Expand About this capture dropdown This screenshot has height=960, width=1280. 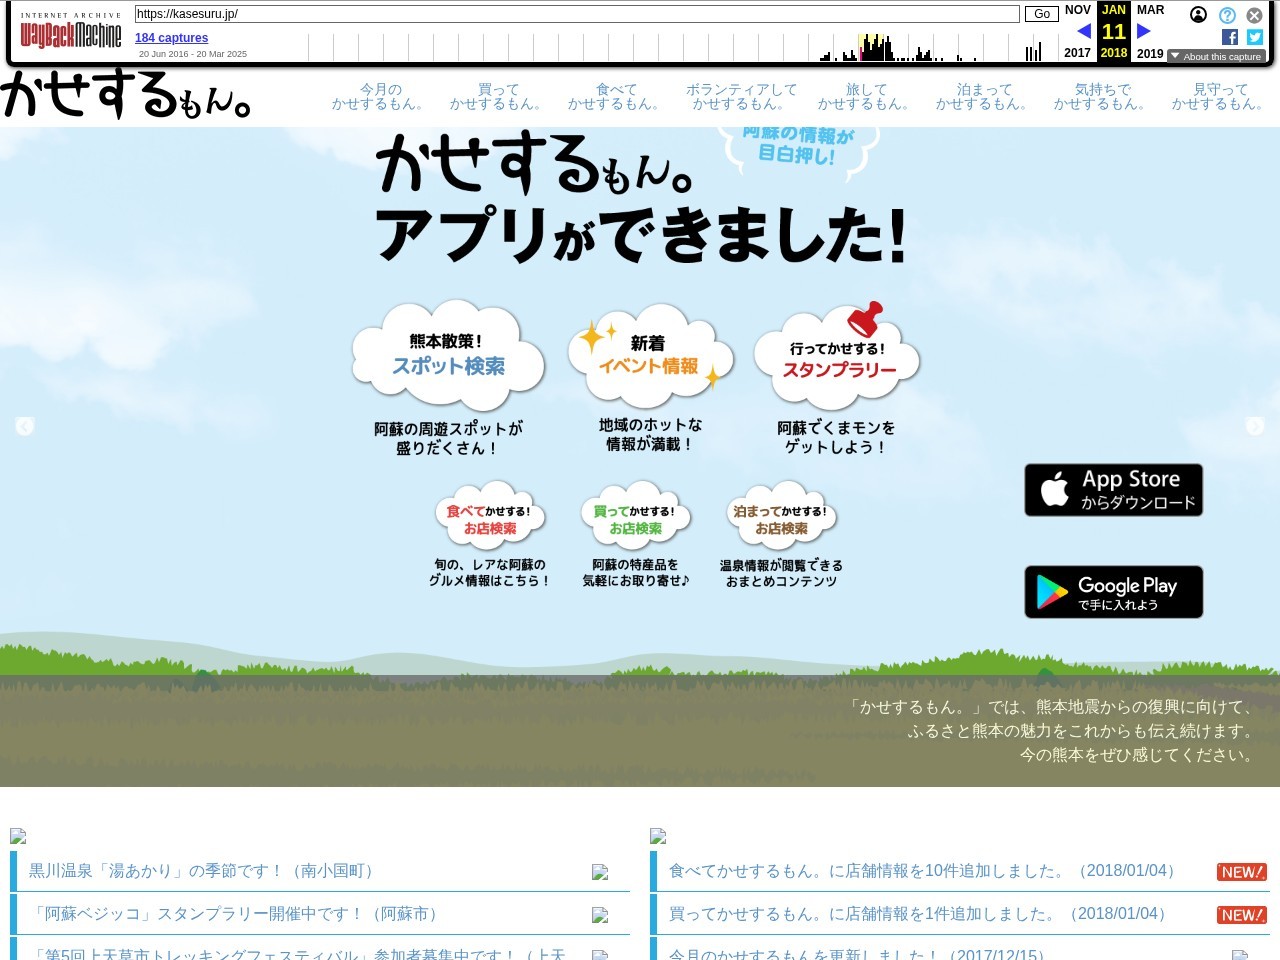coord(1216,57)
